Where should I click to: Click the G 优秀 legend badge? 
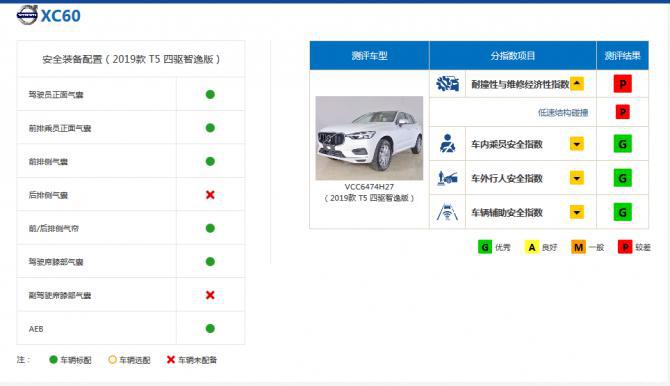pos(485,247)
